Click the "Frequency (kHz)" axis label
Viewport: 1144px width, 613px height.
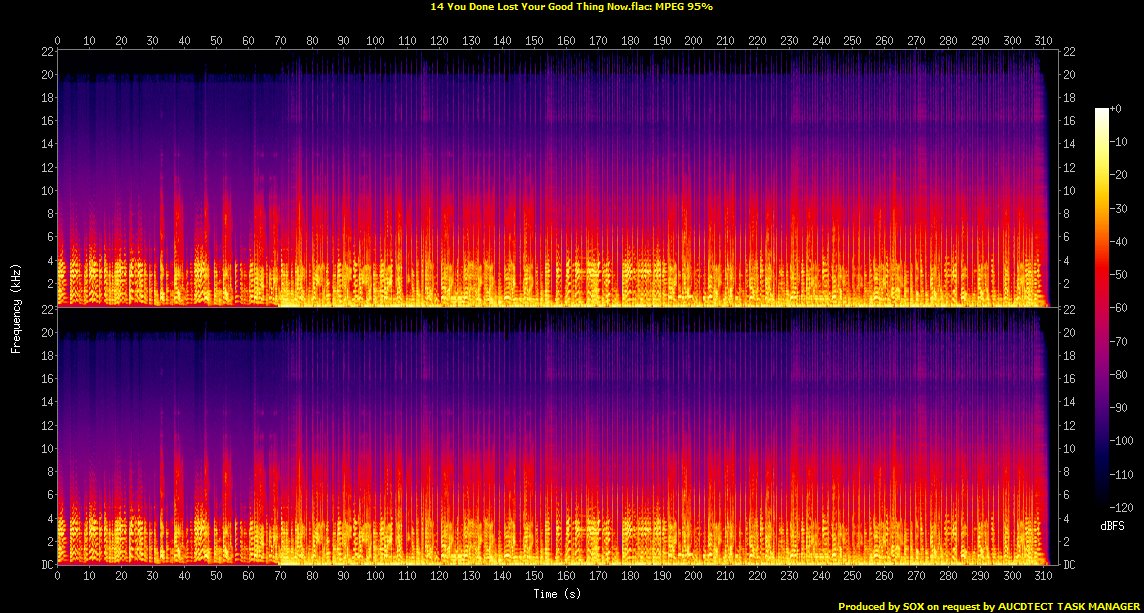tap(16, 308)
